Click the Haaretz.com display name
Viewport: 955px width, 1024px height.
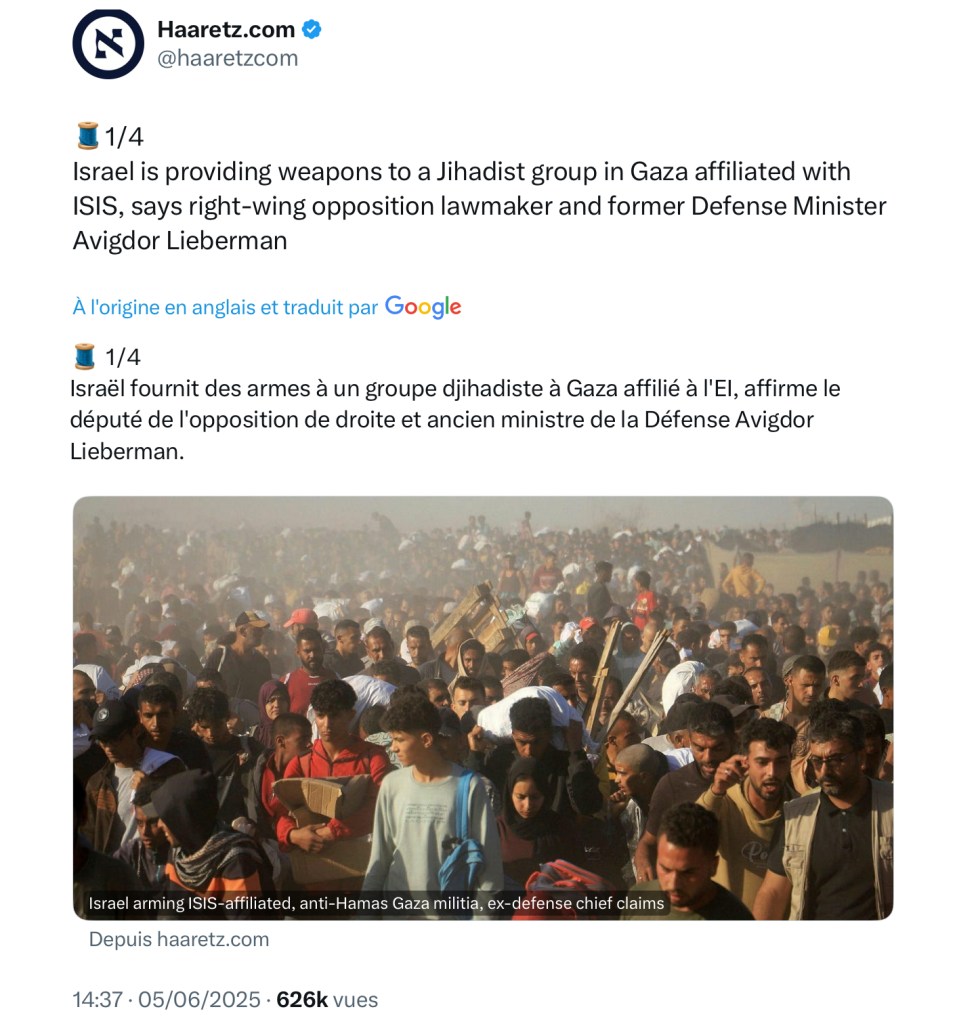[226, 29]
